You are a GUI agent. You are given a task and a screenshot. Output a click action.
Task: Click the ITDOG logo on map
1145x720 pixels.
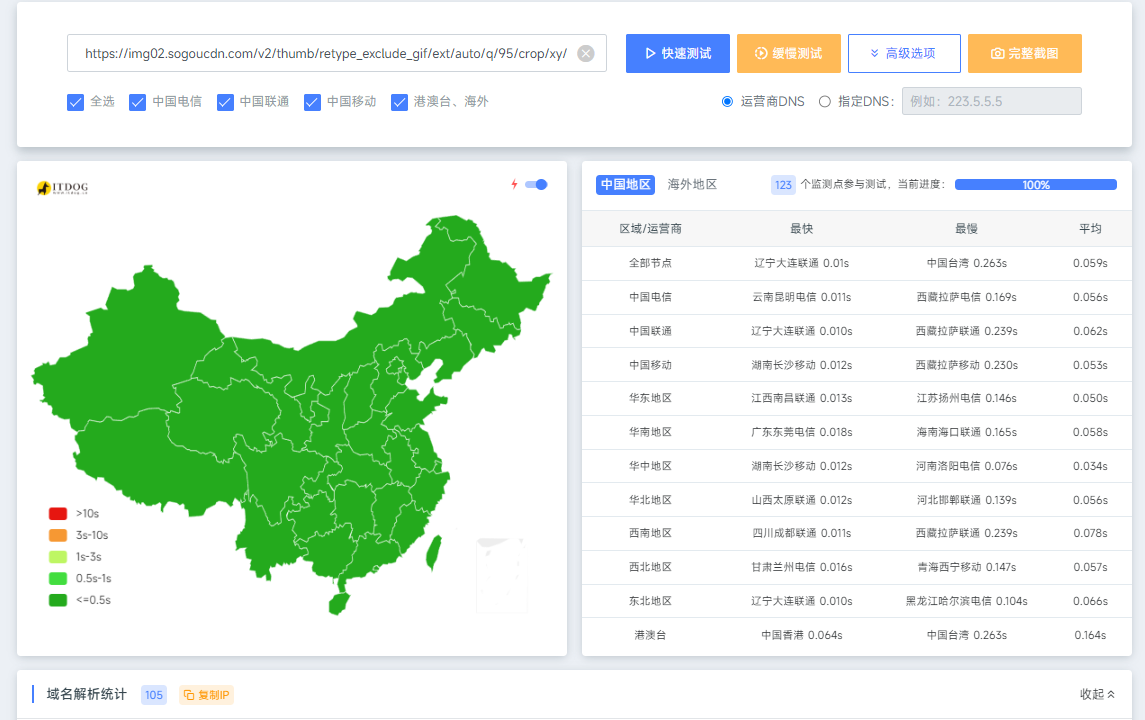(63, 187)
